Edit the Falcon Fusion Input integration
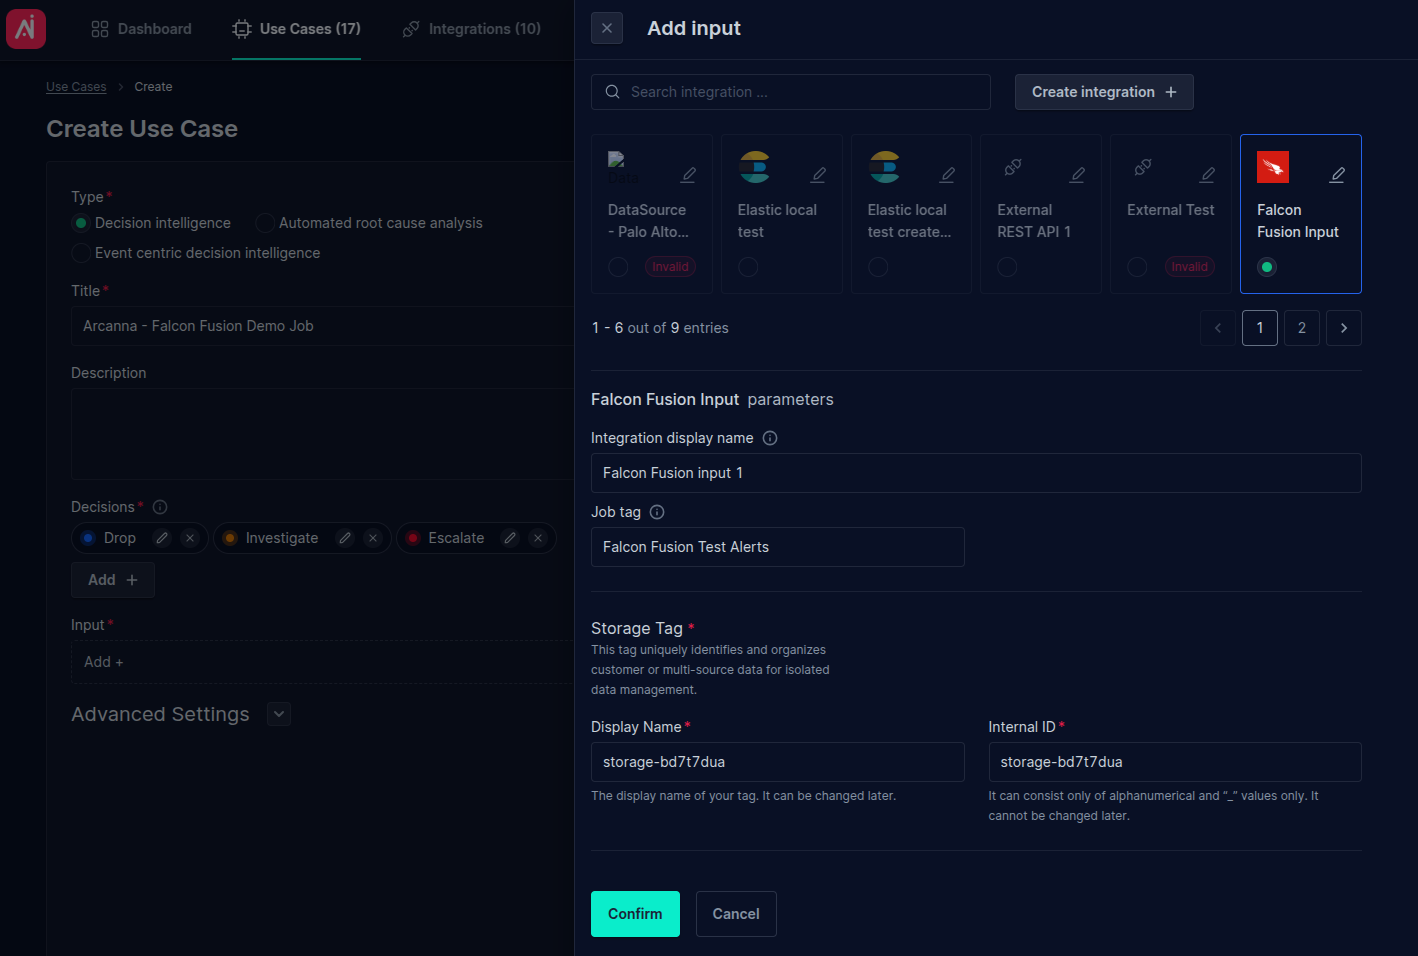1418x956 pixels. click(1338, 175)
